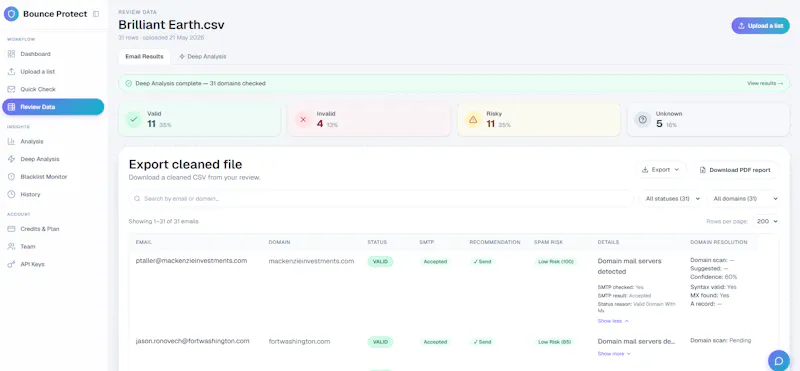This screenshot has height=371, width=800.
Task: Click VALID badge in mackenzieinvestments row
Action: tap(380, 261)
